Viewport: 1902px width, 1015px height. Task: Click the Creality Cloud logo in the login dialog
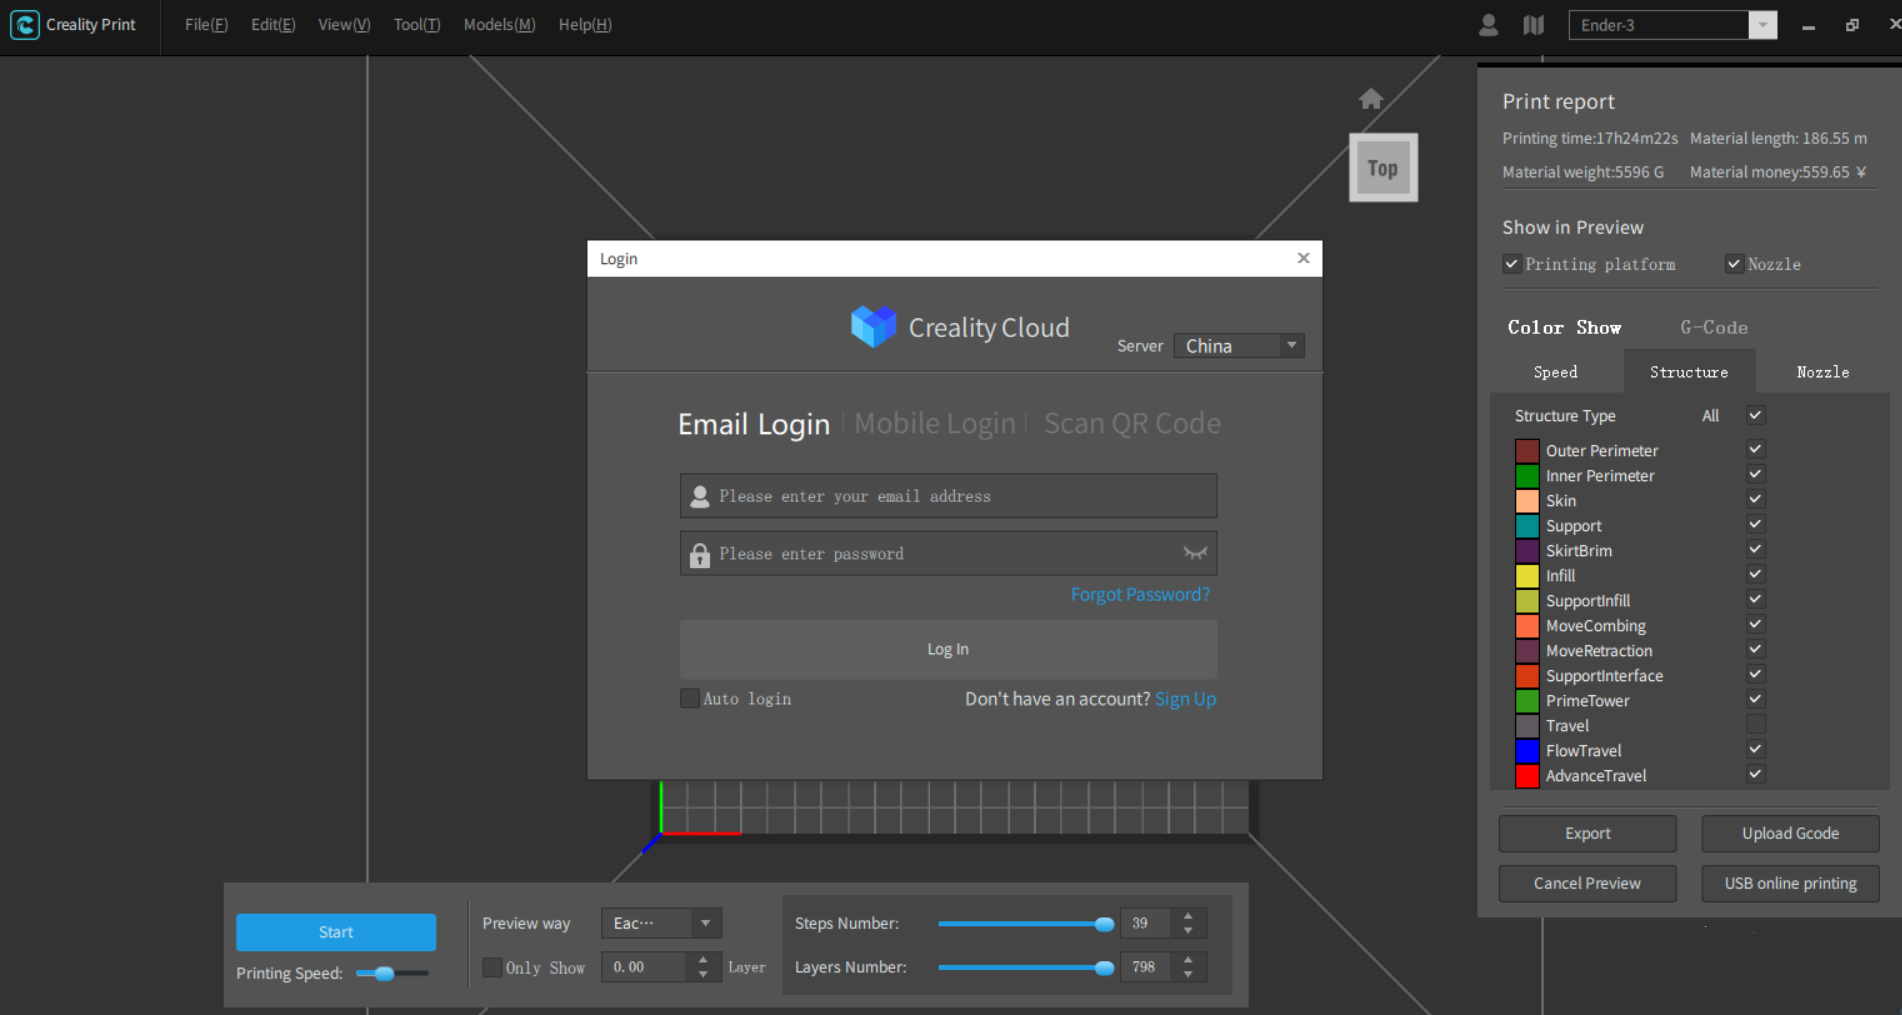tap(873, 326)
